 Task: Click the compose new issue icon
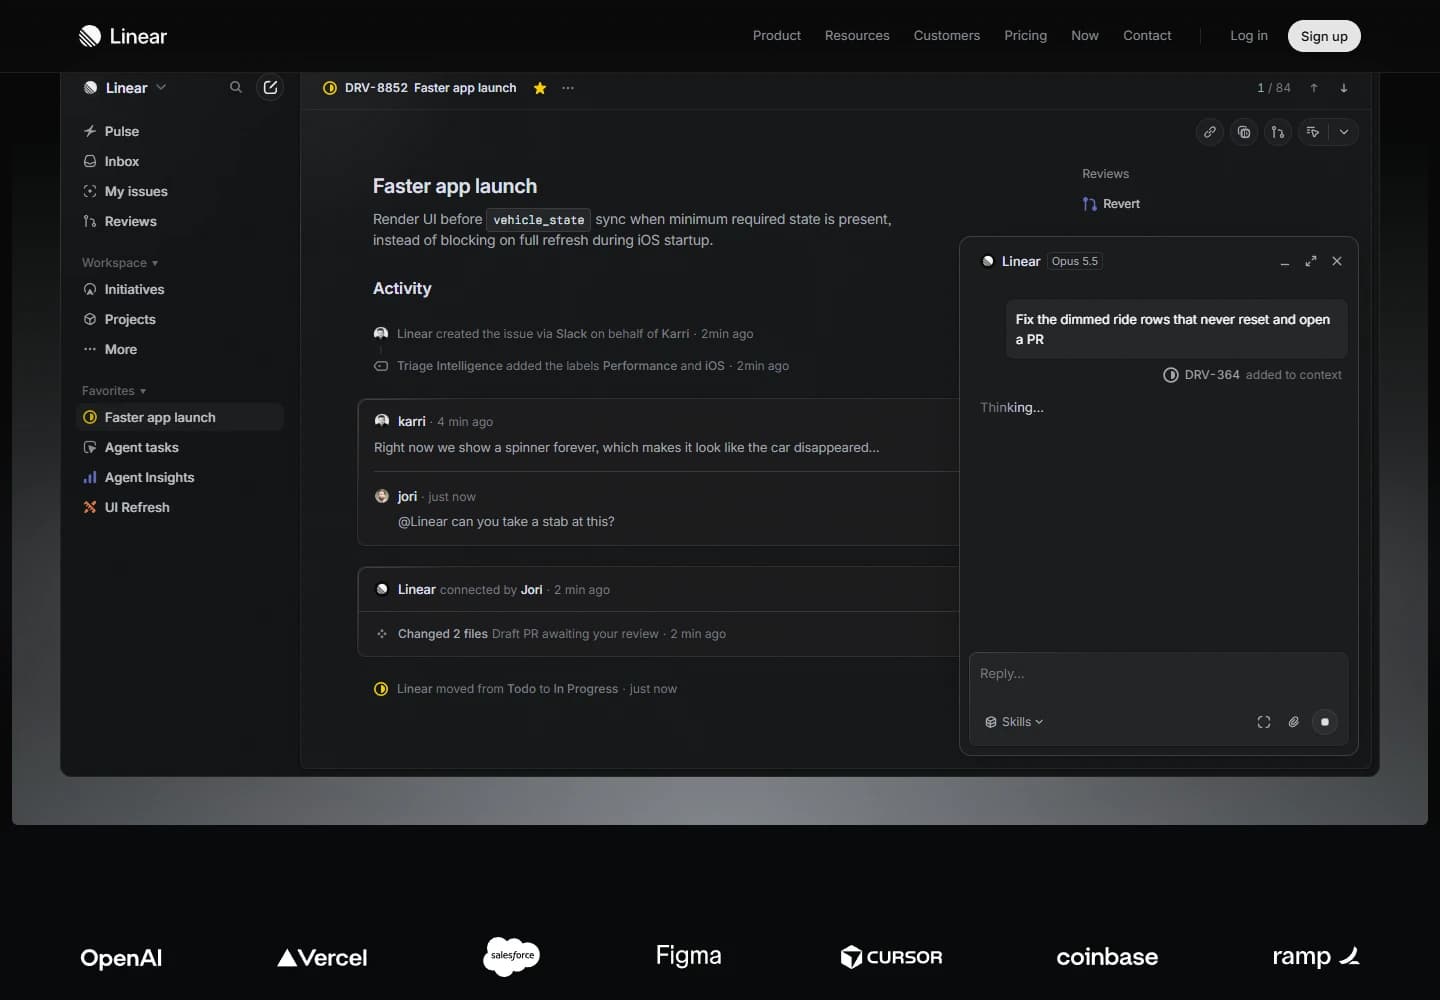[270, 88]
